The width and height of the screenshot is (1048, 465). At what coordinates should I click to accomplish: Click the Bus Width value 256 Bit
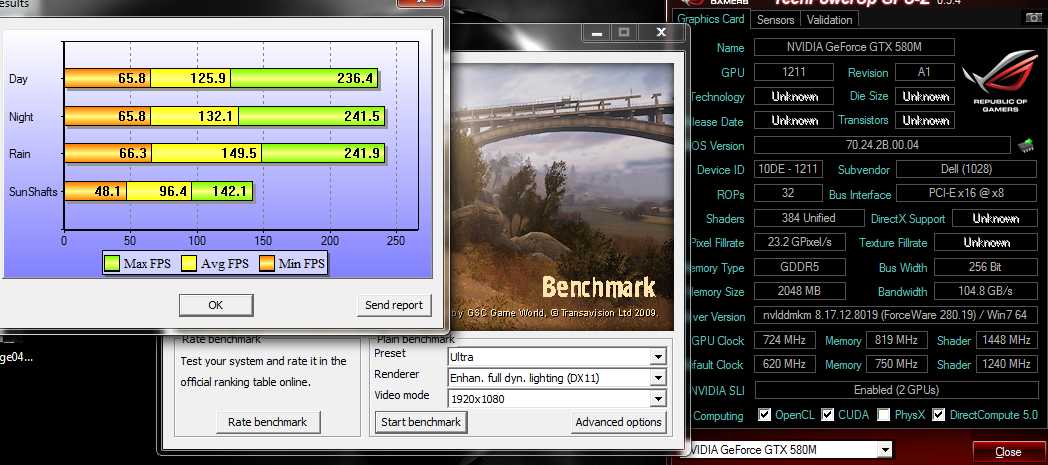pyautogui.click(x=985, y=267)
